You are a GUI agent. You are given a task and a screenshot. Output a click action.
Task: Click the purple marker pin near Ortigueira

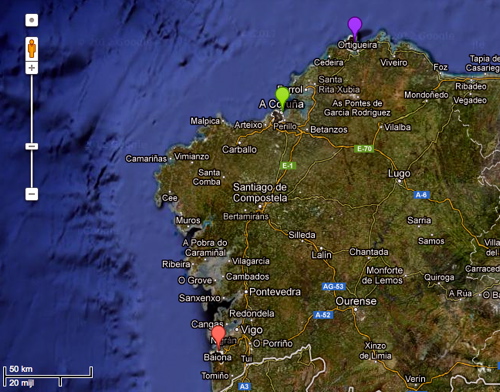click(355, 27)
